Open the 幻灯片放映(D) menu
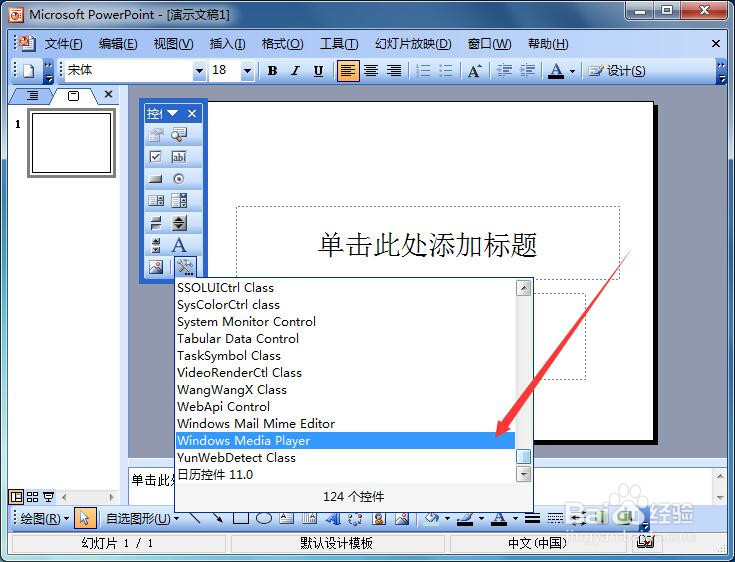Image resolution: width=735 pixels, height=562 pixels. (413, 44)
